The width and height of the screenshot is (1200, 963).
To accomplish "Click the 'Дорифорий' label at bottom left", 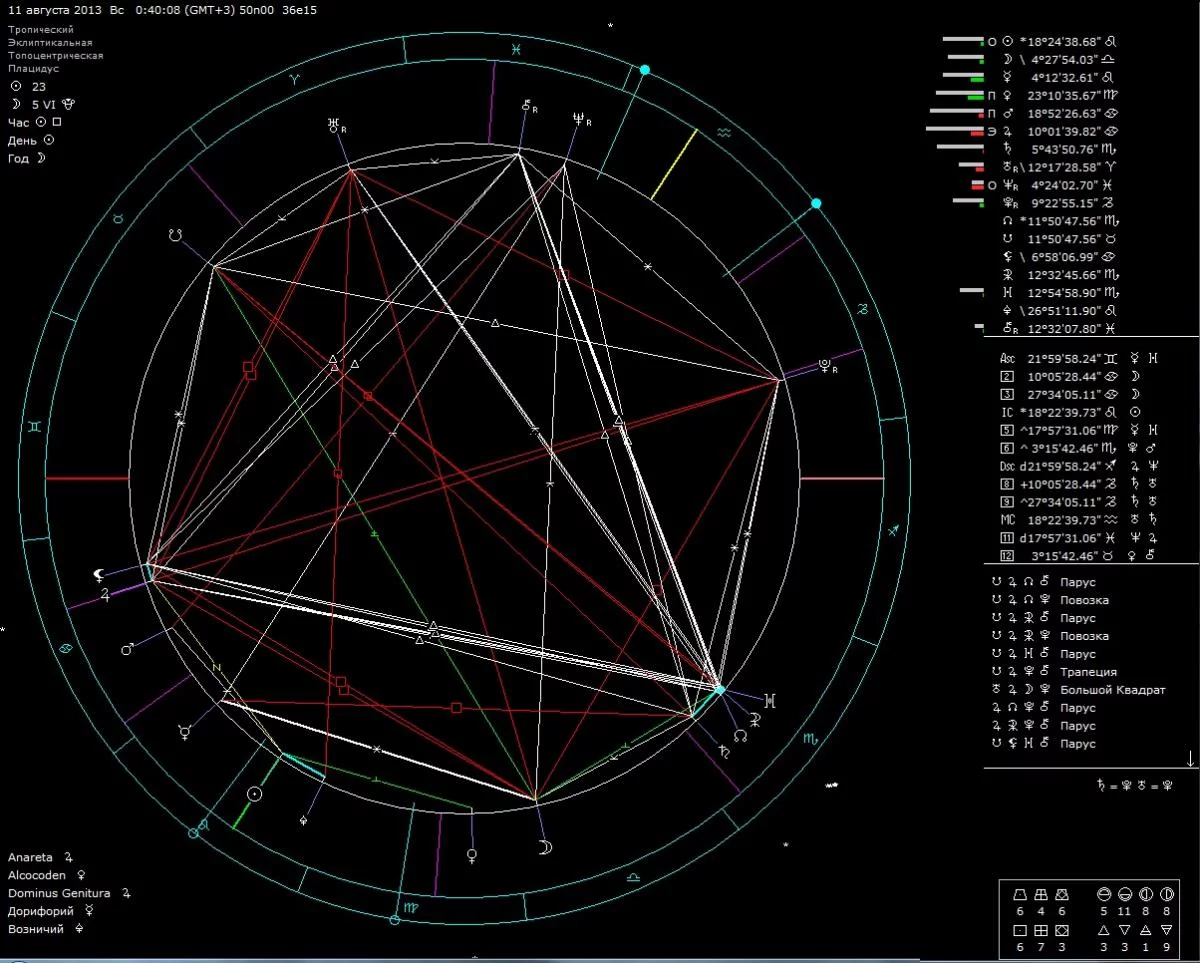I will [x=40, y=911].
